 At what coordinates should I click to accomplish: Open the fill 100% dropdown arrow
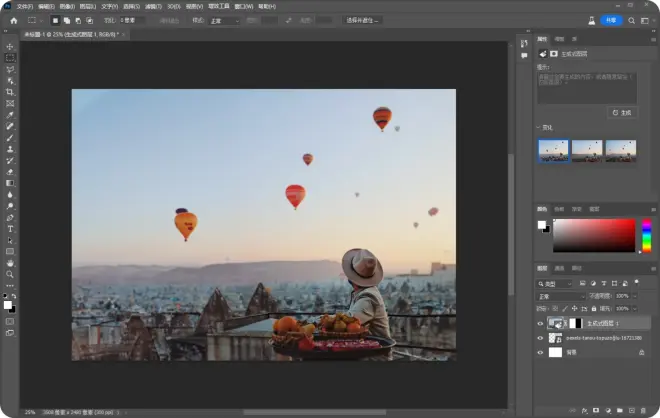[x=635, y=309]
